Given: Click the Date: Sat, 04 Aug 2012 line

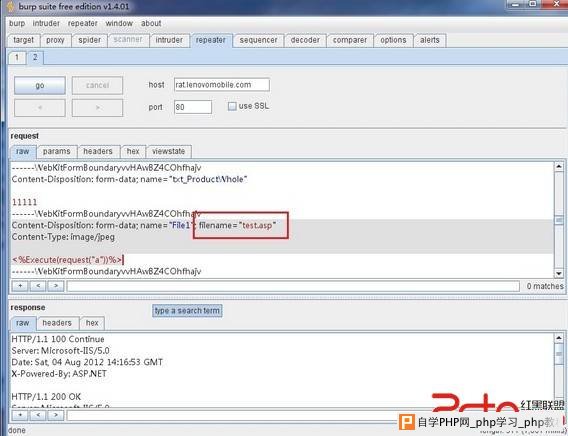Looking at the screenshot, I should click(87, 362).
